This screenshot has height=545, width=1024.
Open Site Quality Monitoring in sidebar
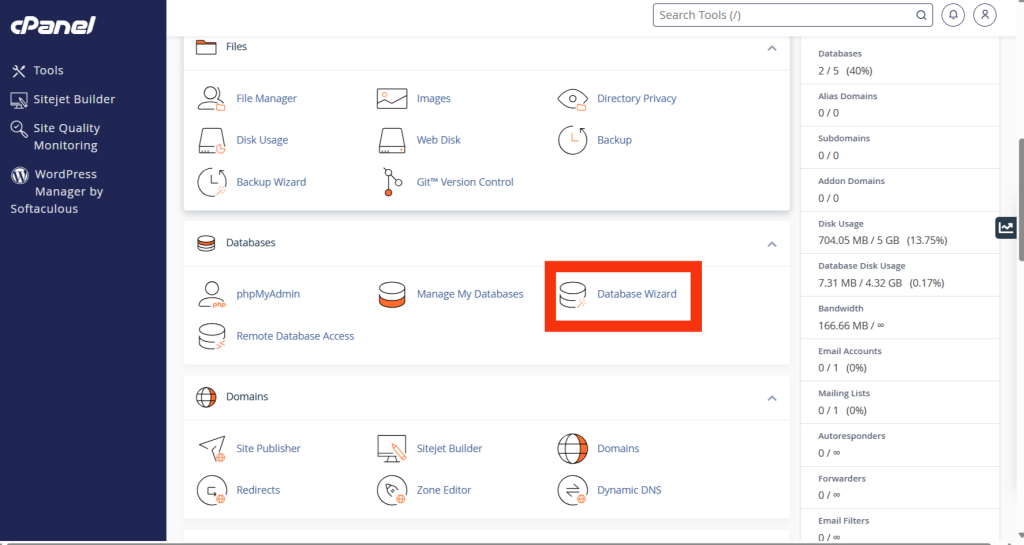[66, 136]
